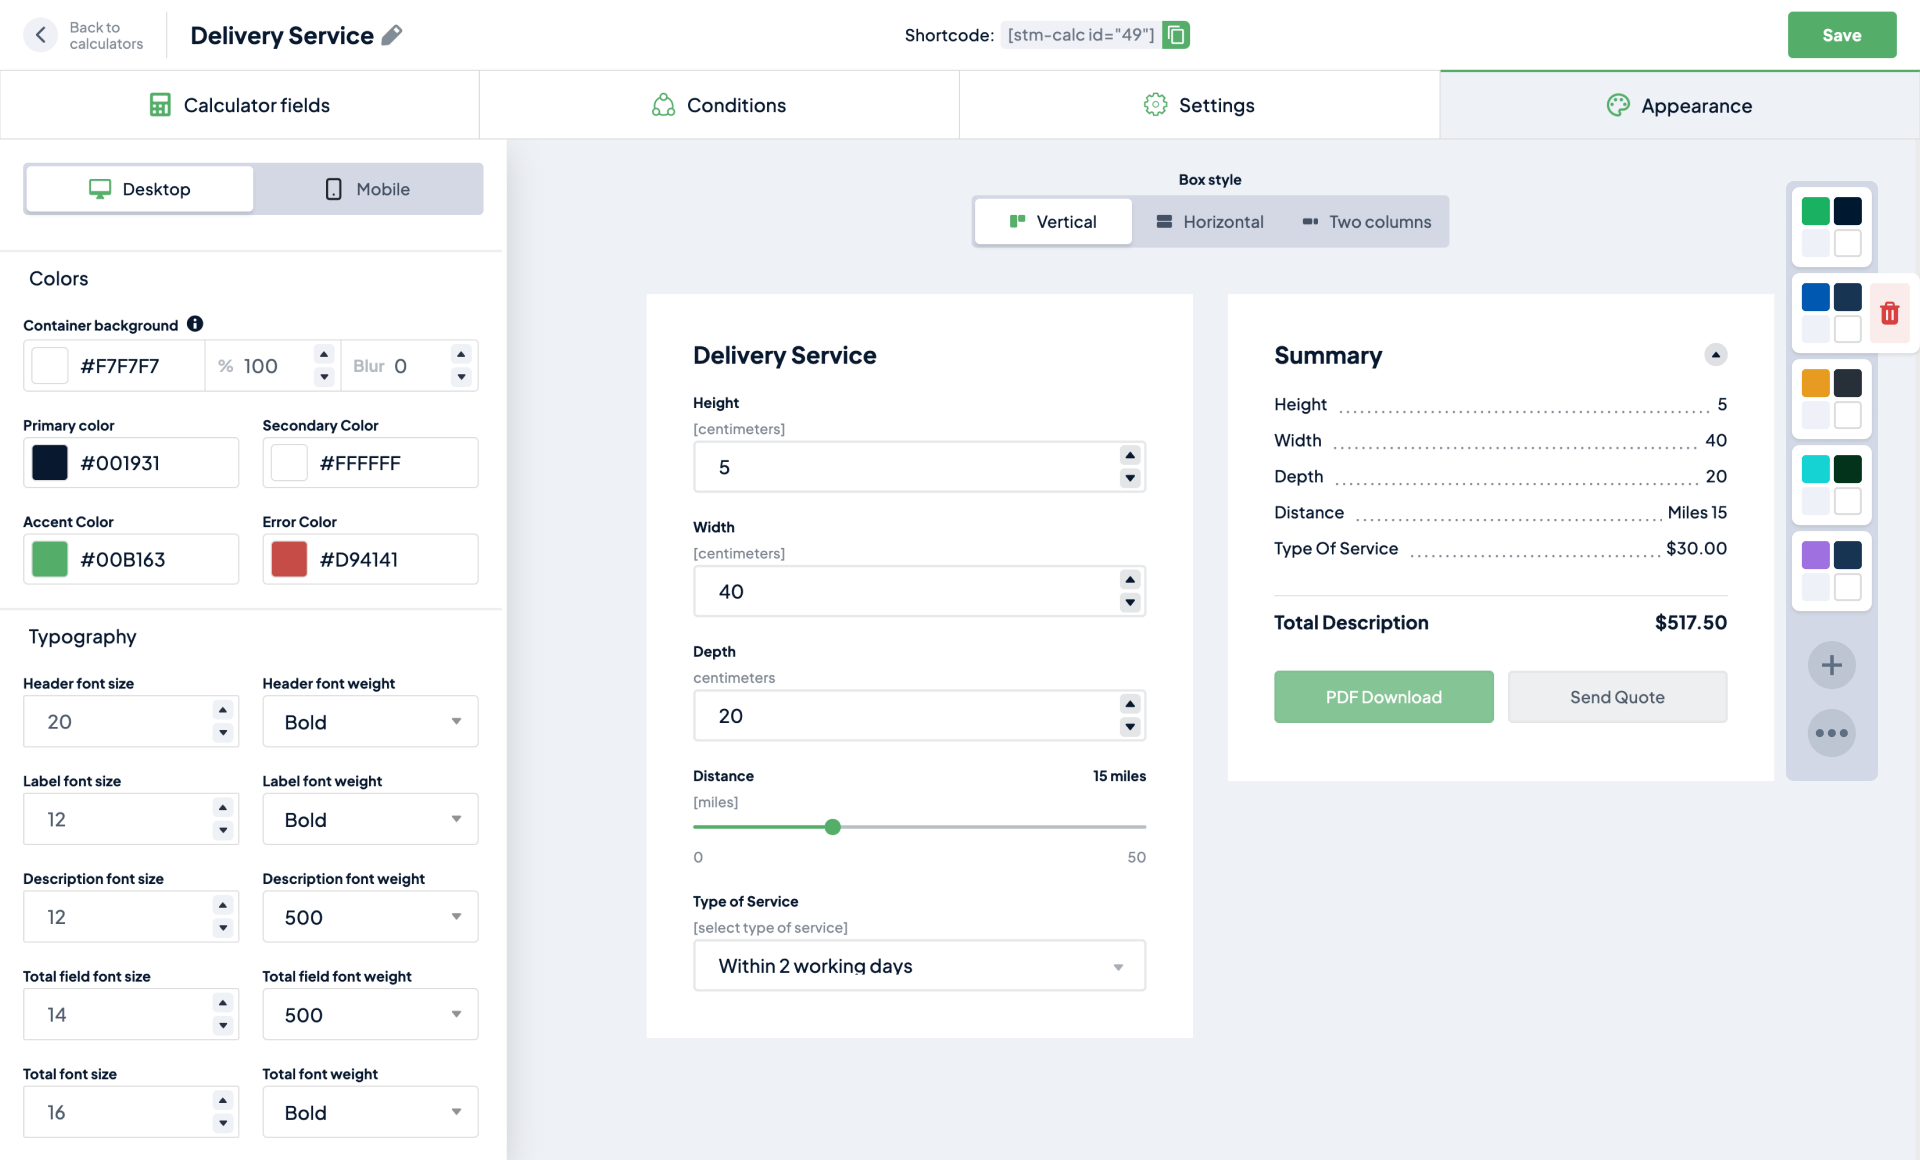Open more options with the ellipsis icon
Image resolution: width=1920 pixels, height=1160 pixels.
(1831, 733)
